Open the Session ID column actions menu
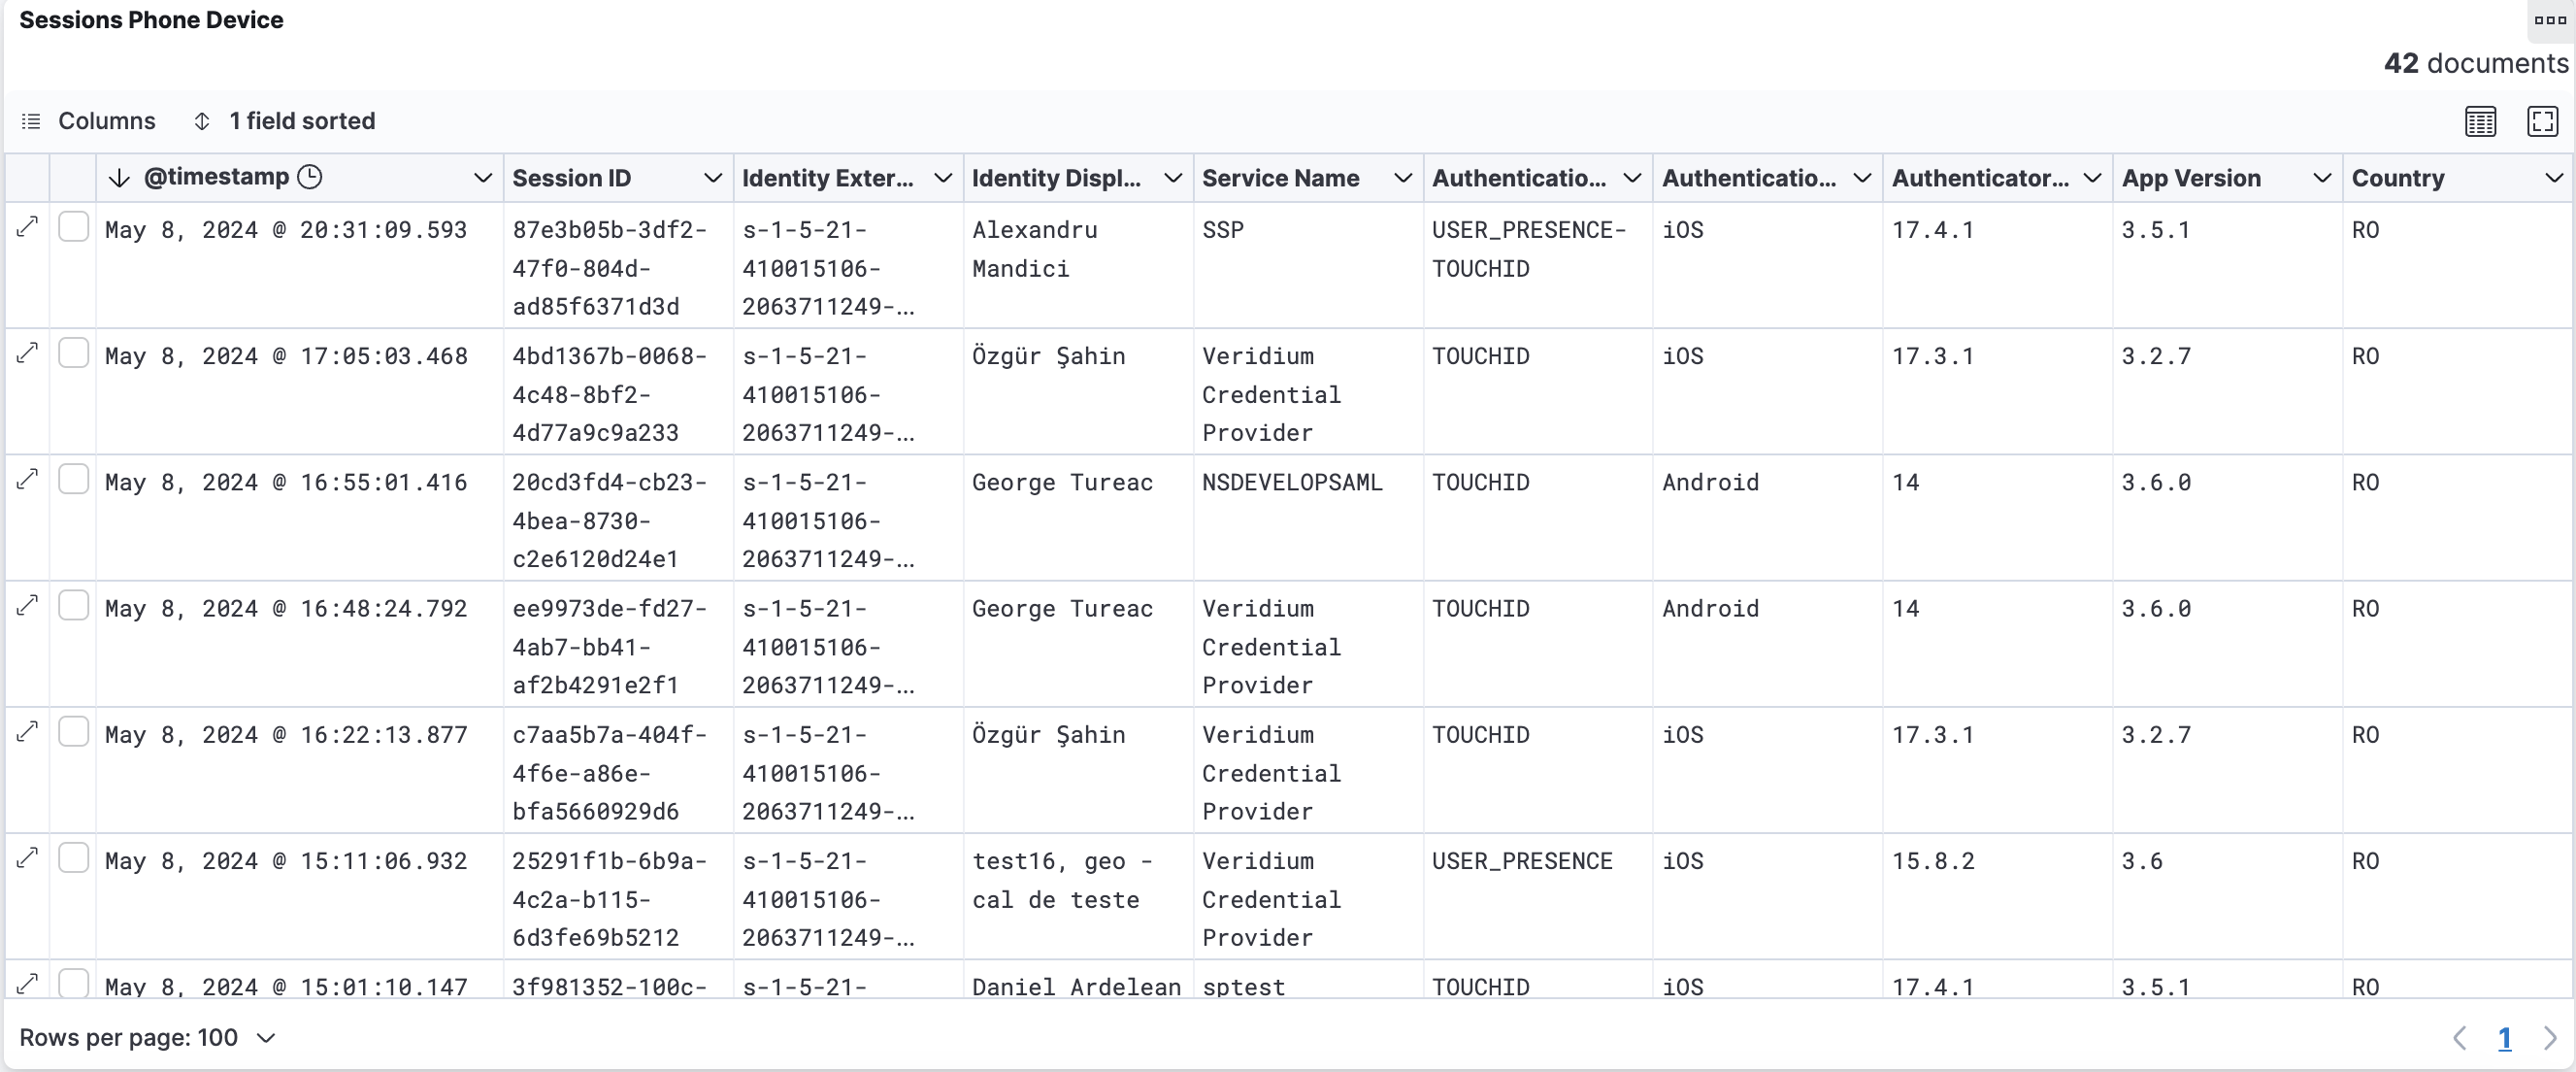This screenshot has height=1072, width=2576. click(711, 177)
